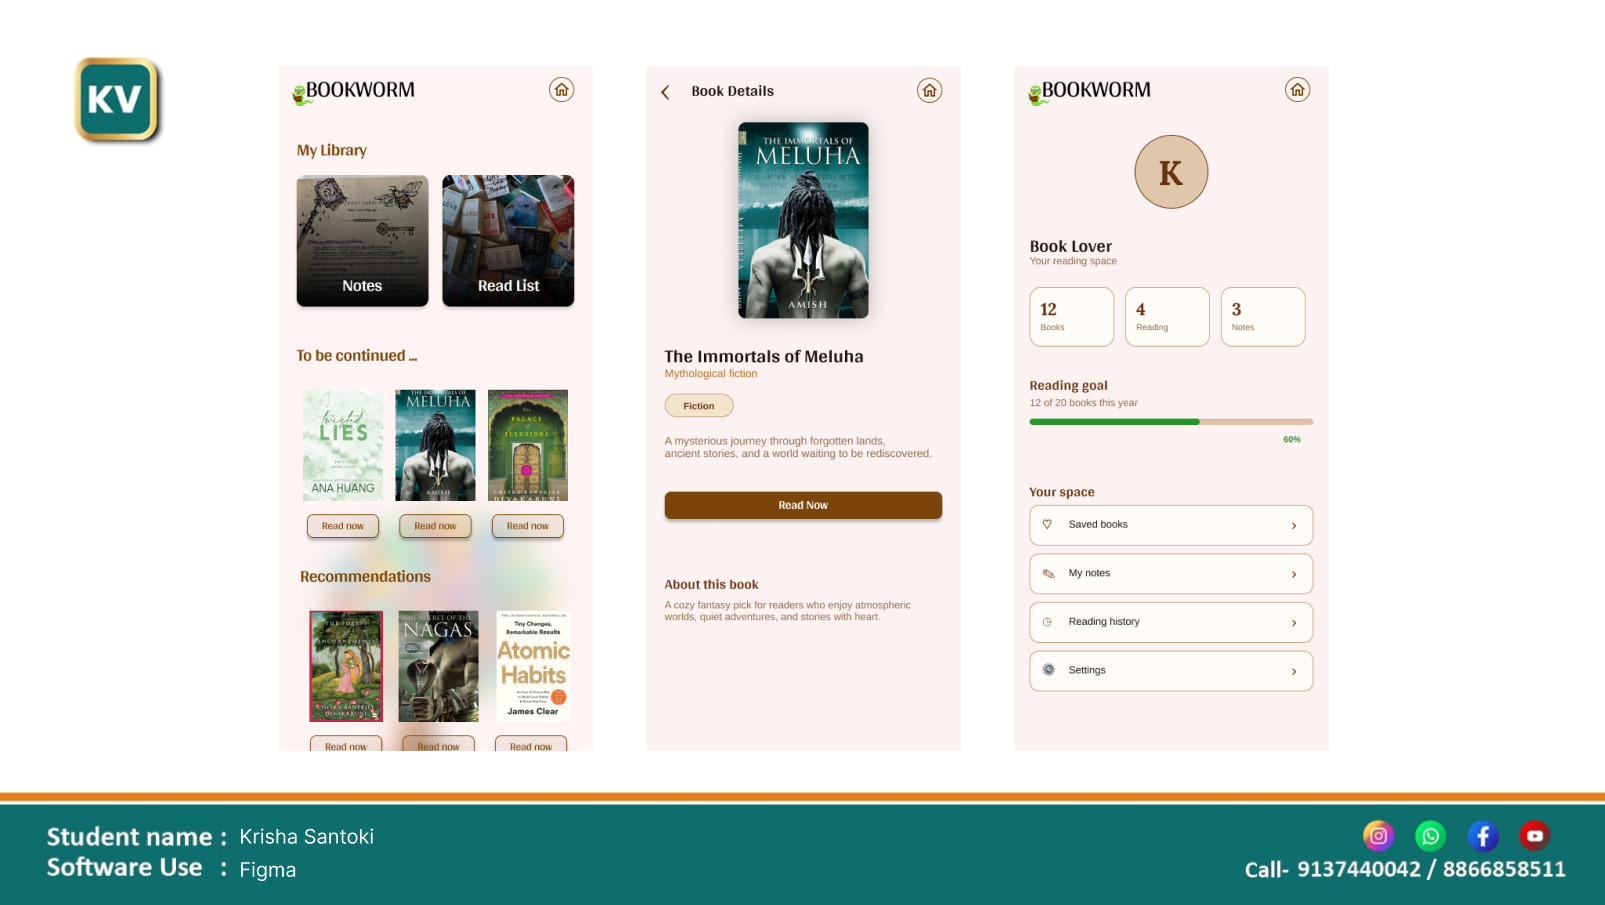Click the Your space heading
1605x905 pixels.
1062,492
